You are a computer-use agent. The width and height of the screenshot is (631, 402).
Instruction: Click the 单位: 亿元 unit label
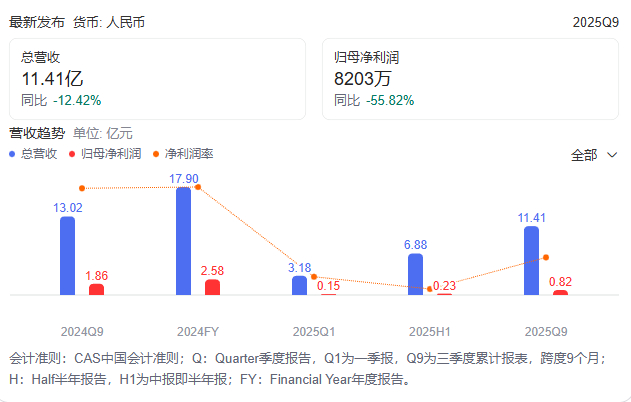103,133
